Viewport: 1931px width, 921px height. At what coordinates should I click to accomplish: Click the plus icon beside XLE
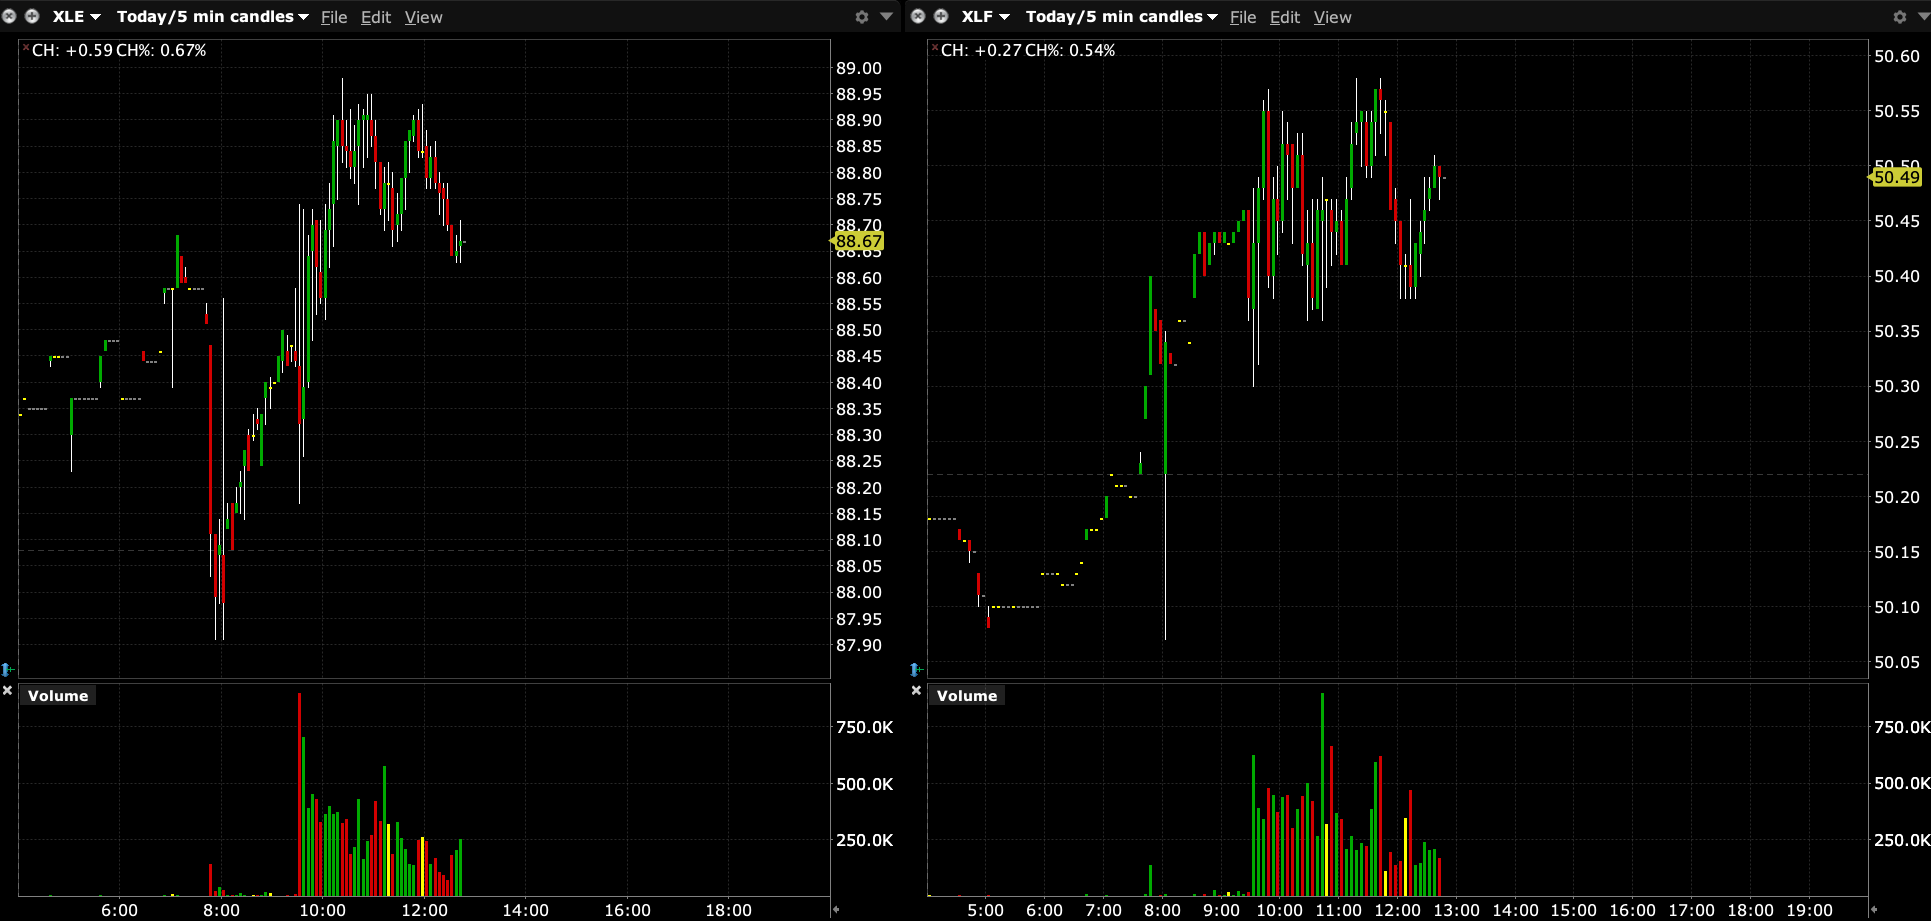pyautogui.click(x=32, y=16)
